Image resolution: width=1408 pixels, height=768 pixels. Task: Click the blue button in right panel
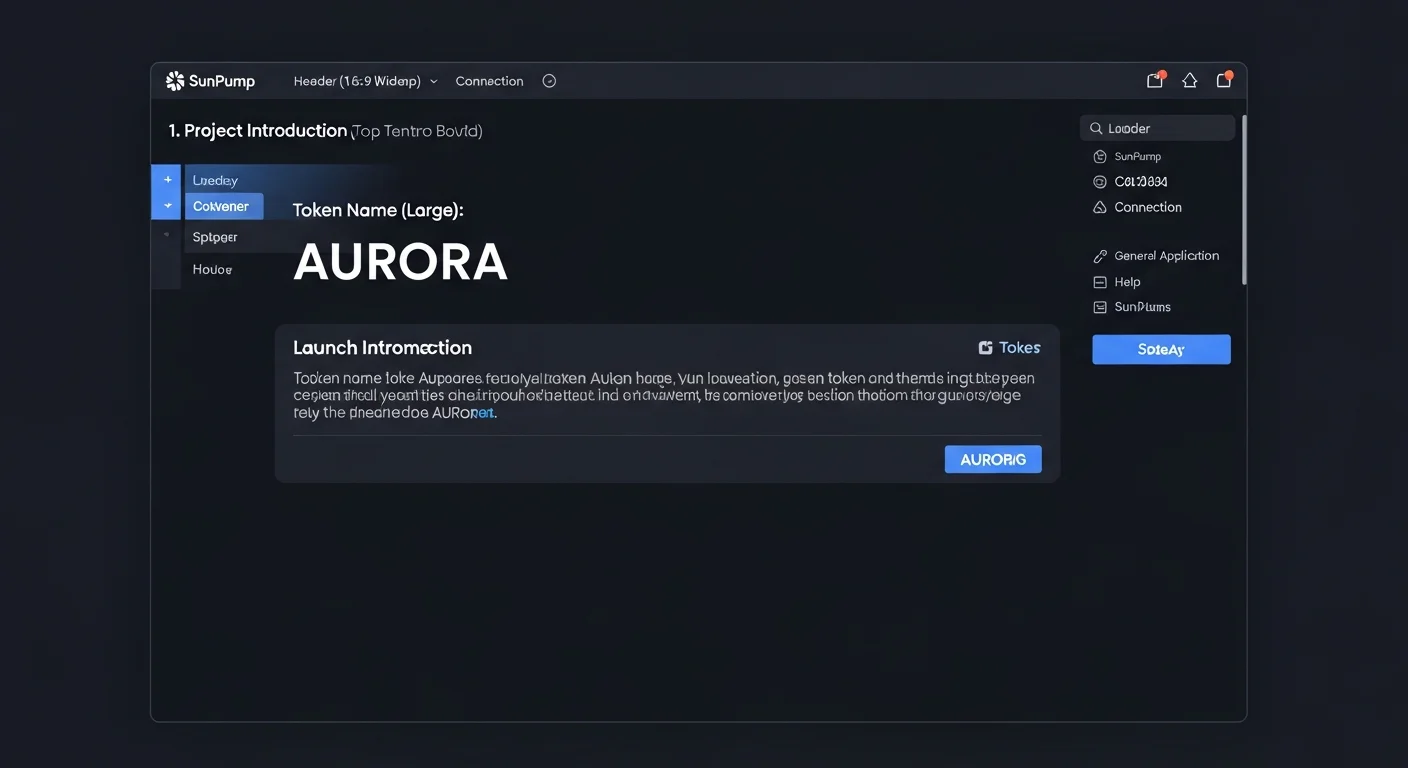click(x=1161, y=349)
